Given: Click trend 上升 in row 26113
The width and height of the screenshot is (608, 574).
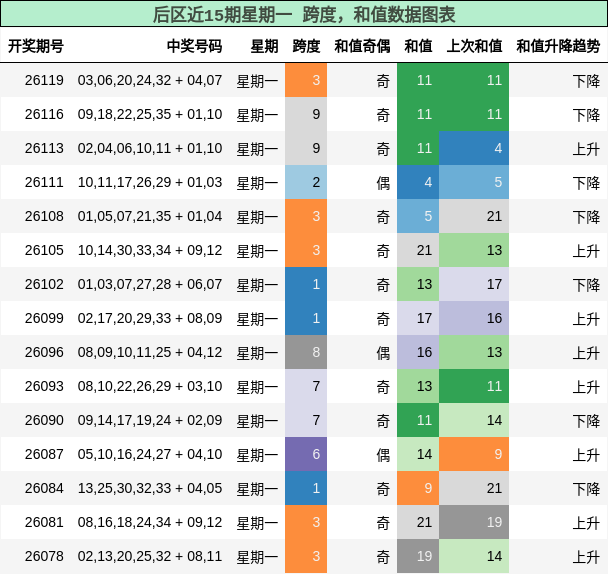Looking at the screenshot, I should coord(586,149).
